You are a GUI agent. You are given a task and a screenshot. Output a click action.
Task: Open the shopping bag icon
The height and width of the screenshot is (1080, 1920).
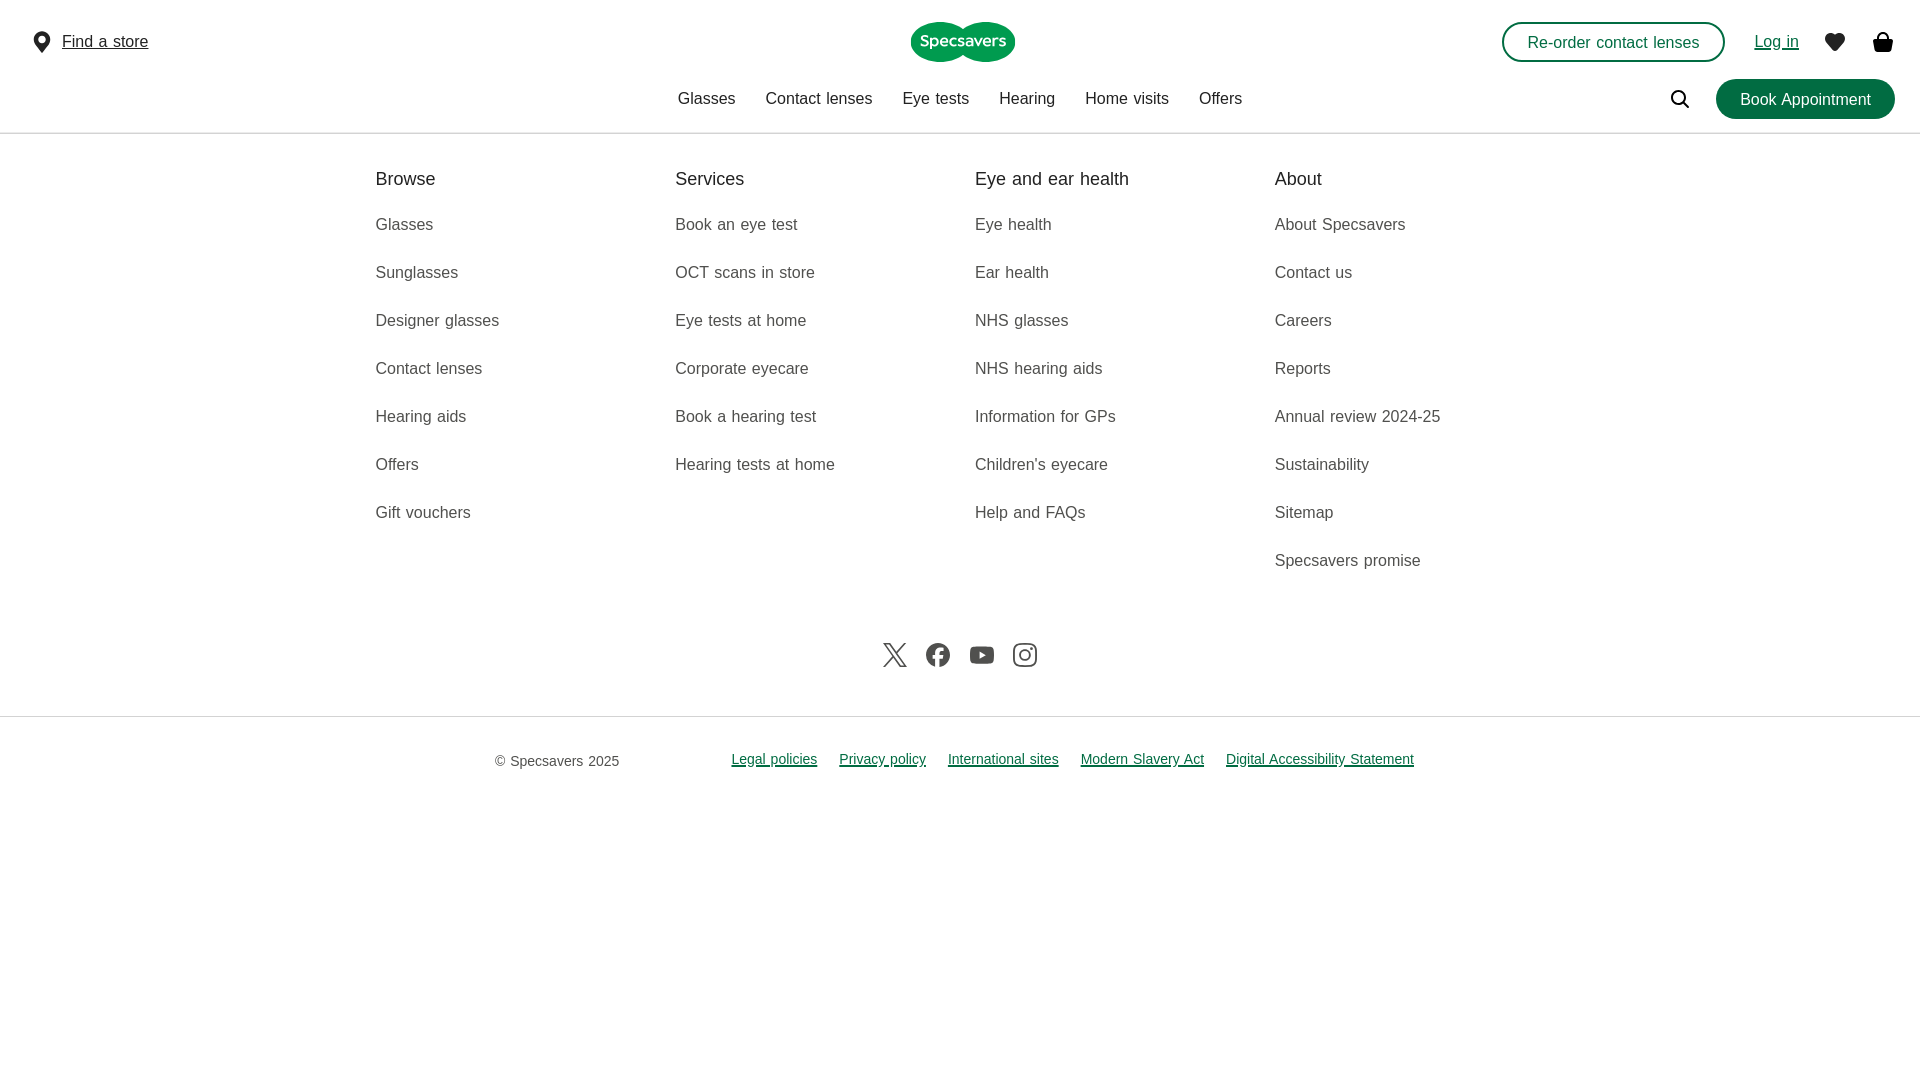click(x=1882, y=42)
